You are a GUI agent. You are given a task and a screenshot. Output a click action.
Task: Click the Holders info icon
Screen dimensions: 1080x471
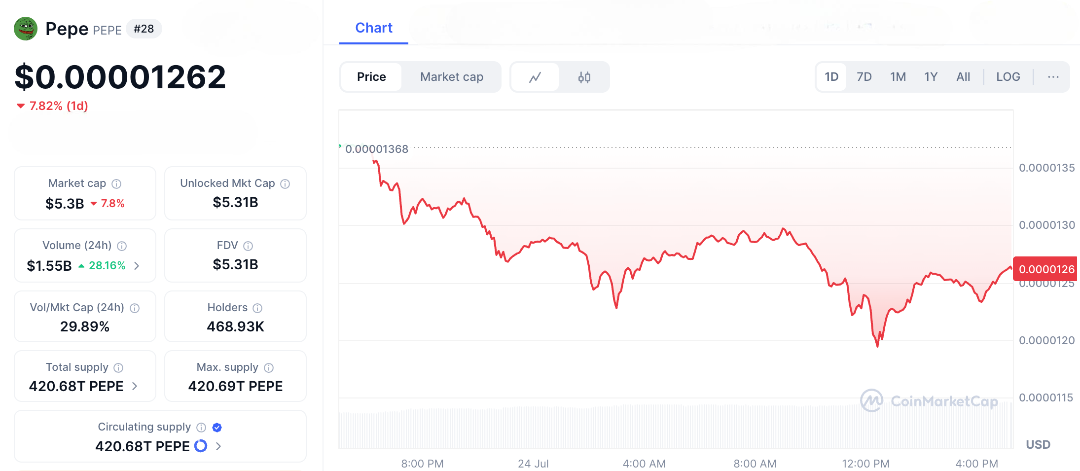257,308
